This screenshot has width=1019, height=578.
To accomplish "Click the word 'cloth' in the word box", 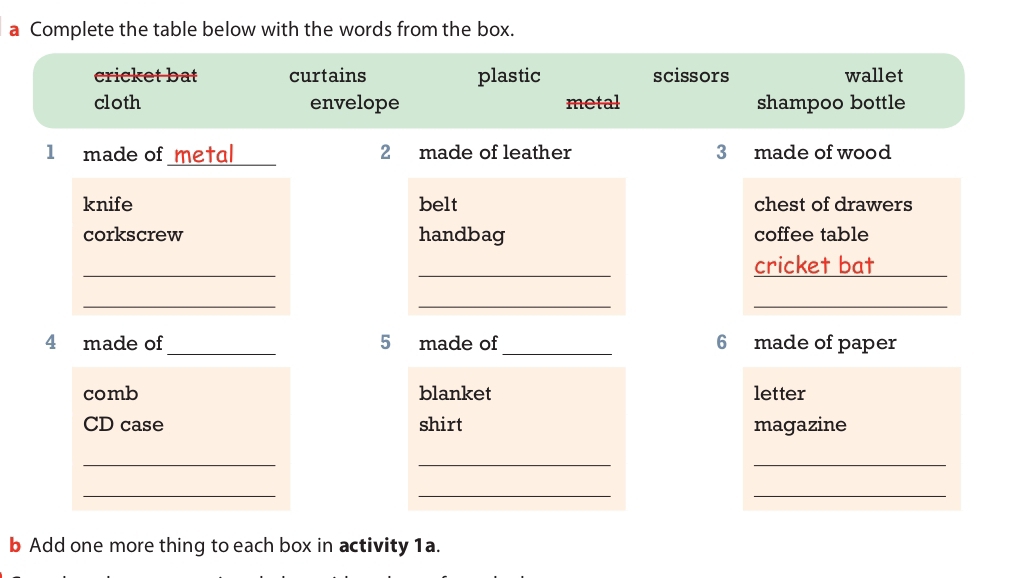I will (x=117, y=103).
